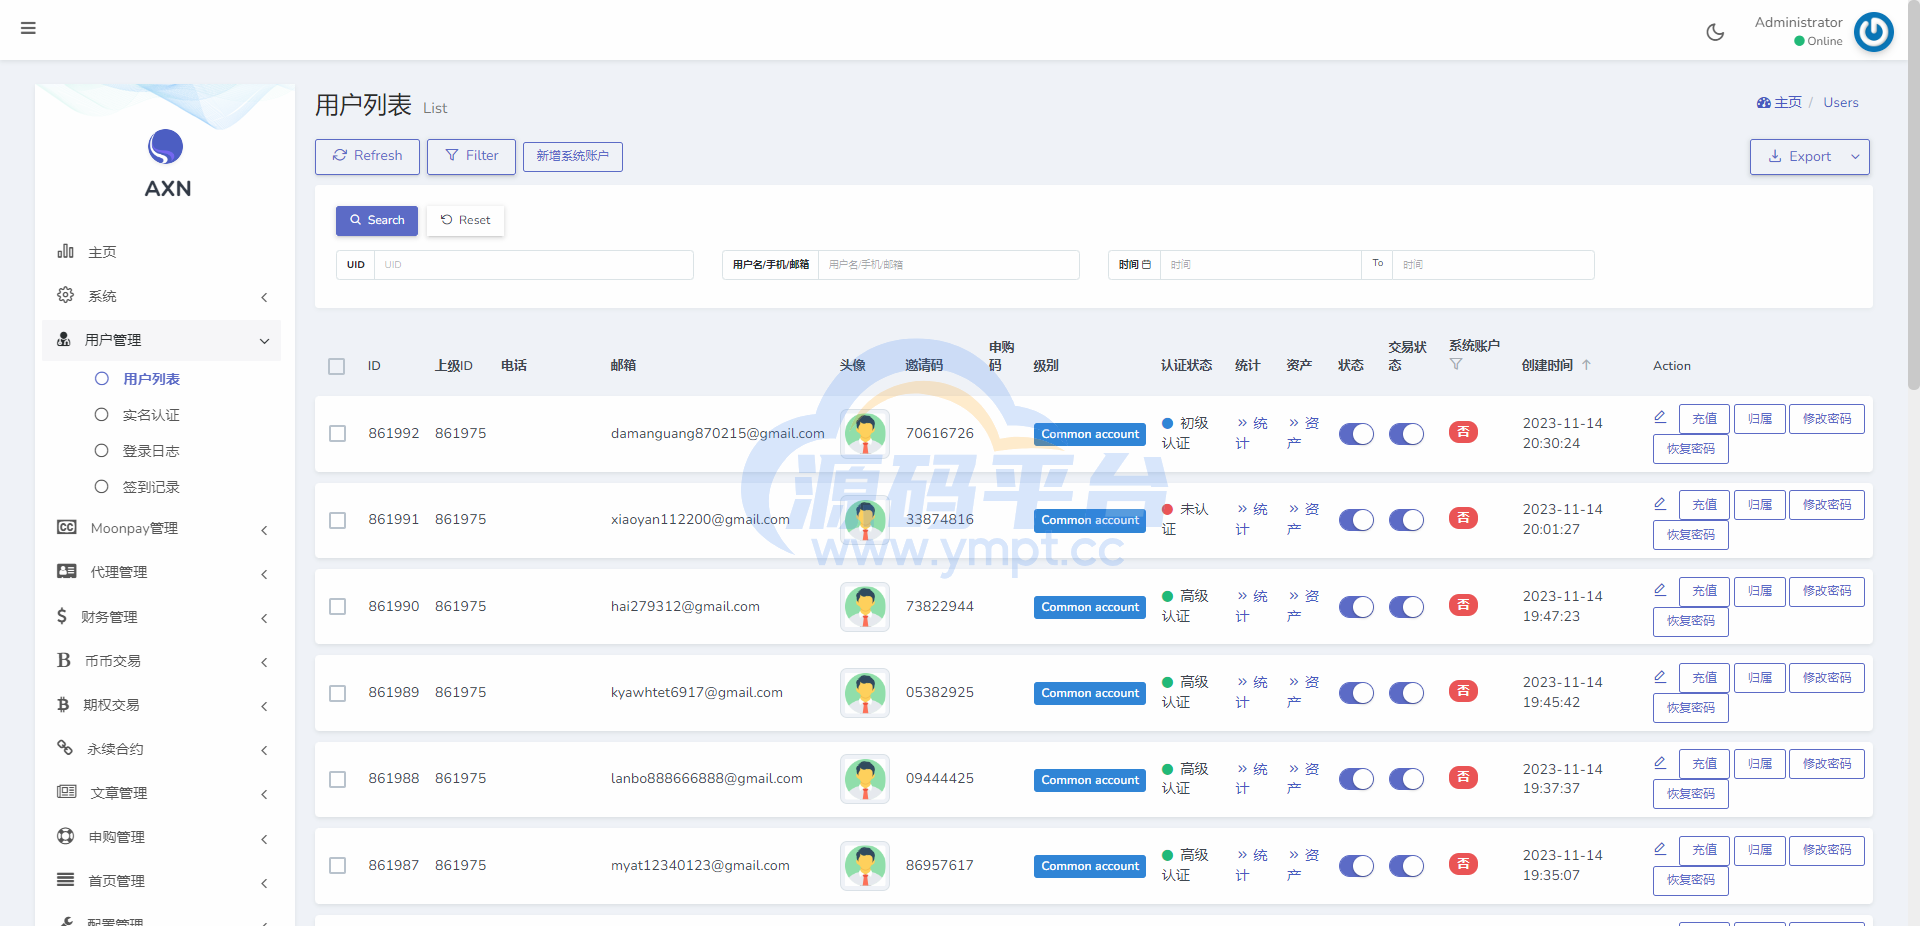Click the Refresh button
This screenshot has height=926, width=1920.
(367, 156)
